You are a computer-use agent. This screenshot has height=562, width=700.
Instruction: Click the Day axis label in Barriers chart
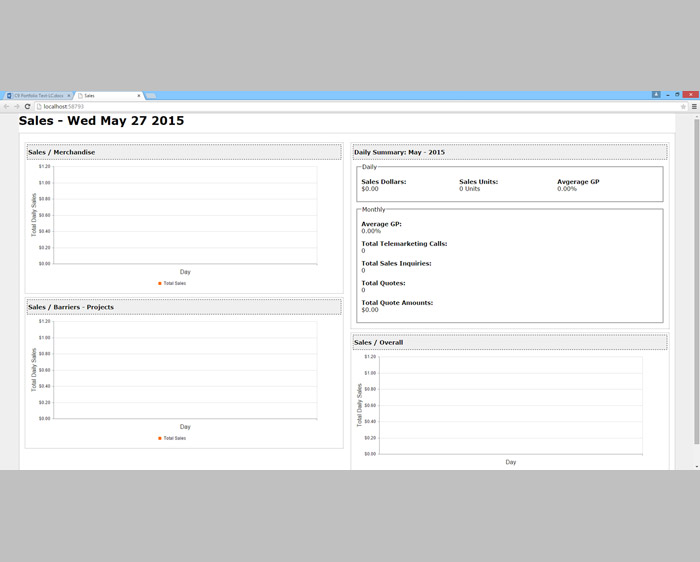coord(185,427)
